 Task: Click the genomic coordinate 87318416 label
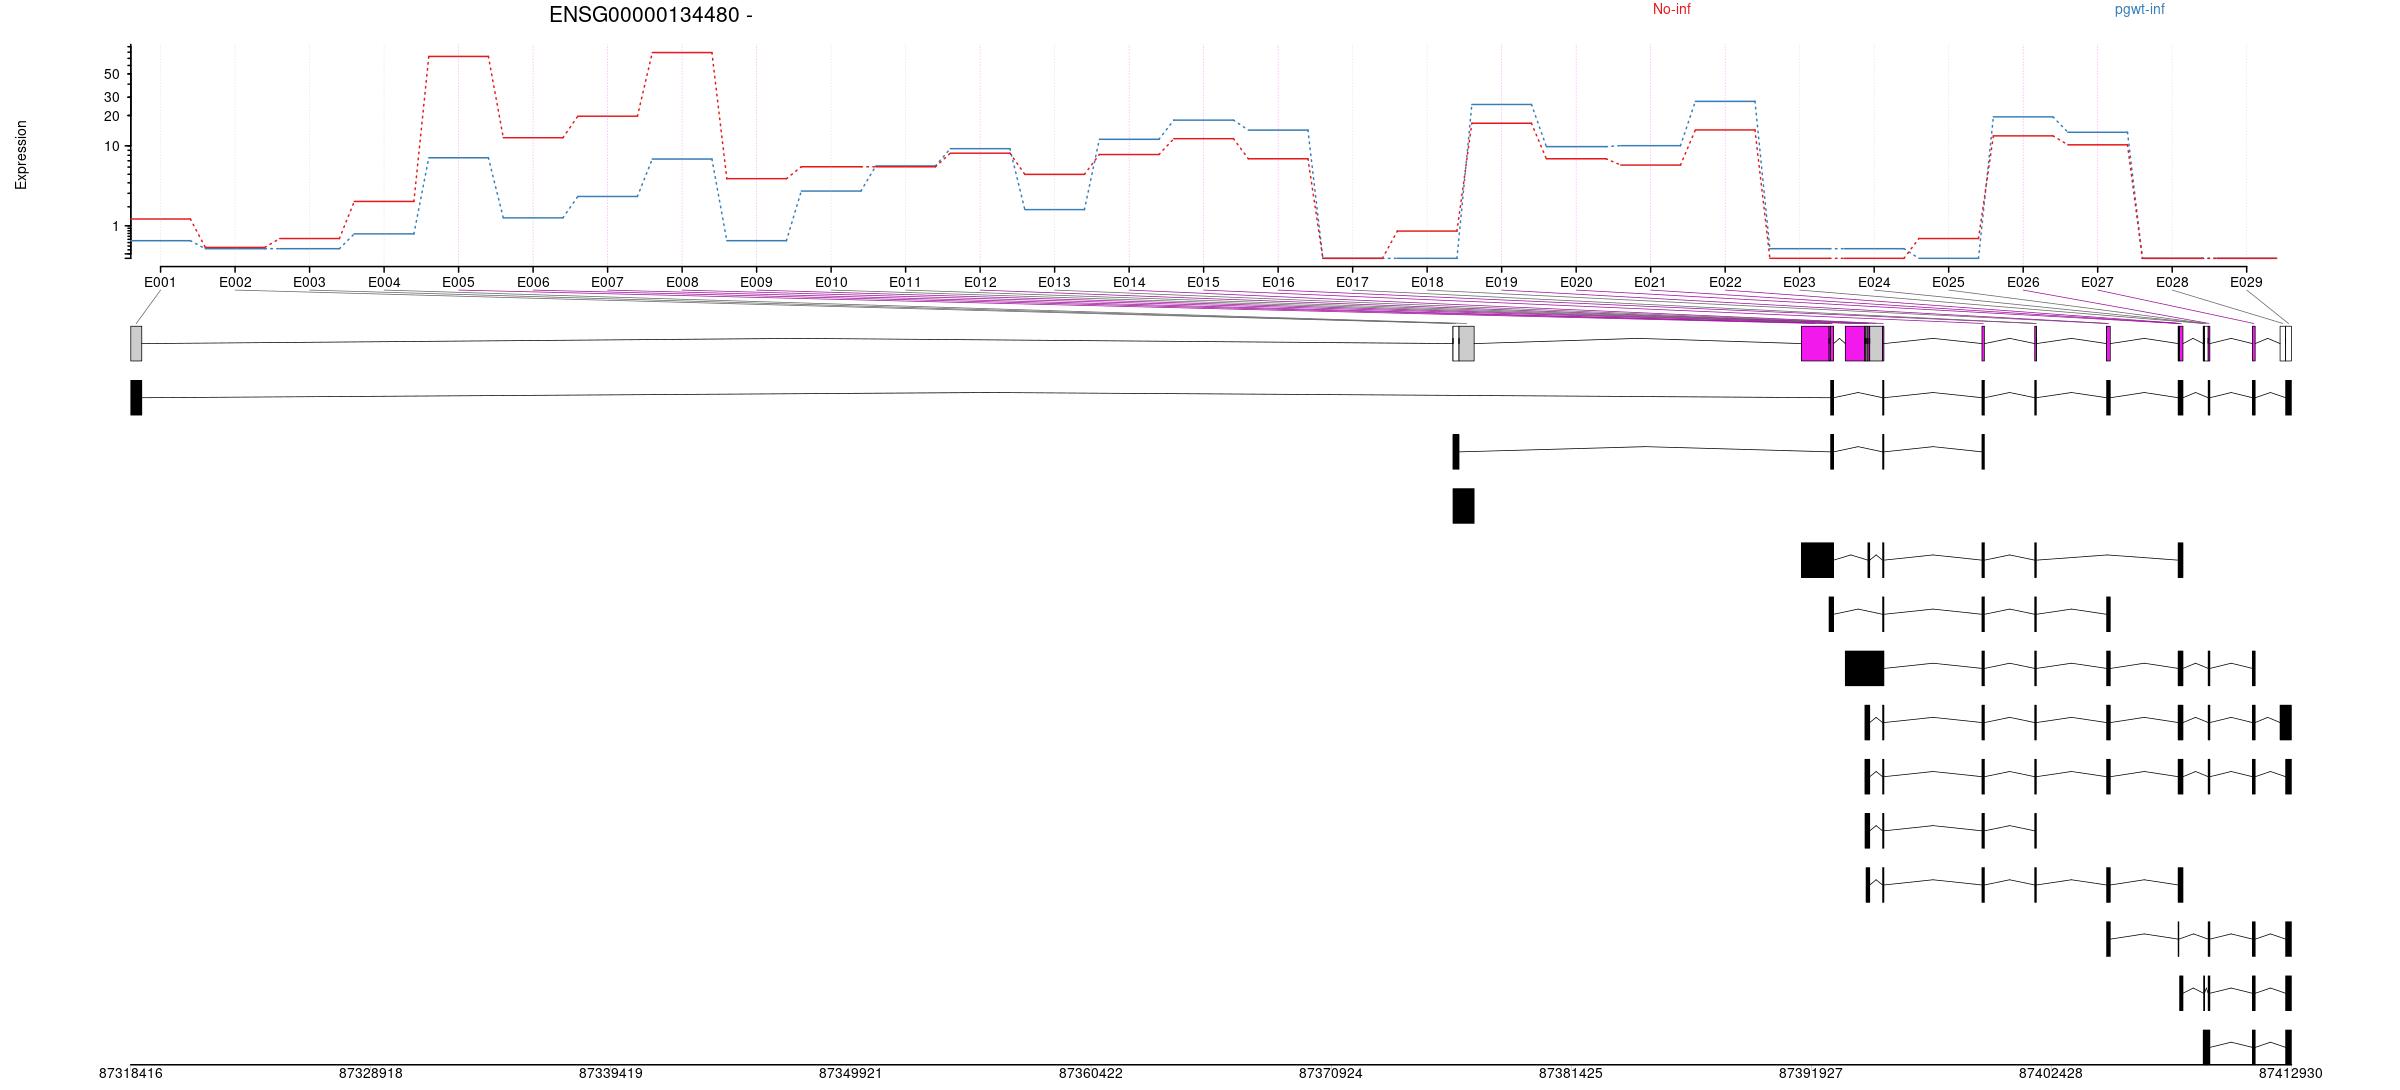[130, 1074]
